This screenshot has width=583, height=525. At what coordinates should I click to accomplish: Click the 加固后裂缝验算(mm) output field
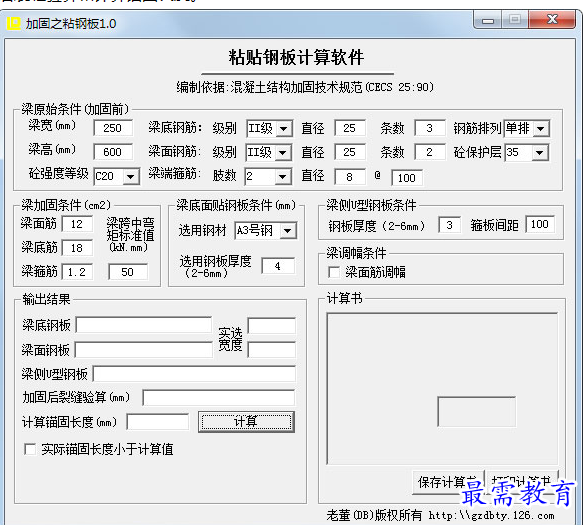pos(219,398)
